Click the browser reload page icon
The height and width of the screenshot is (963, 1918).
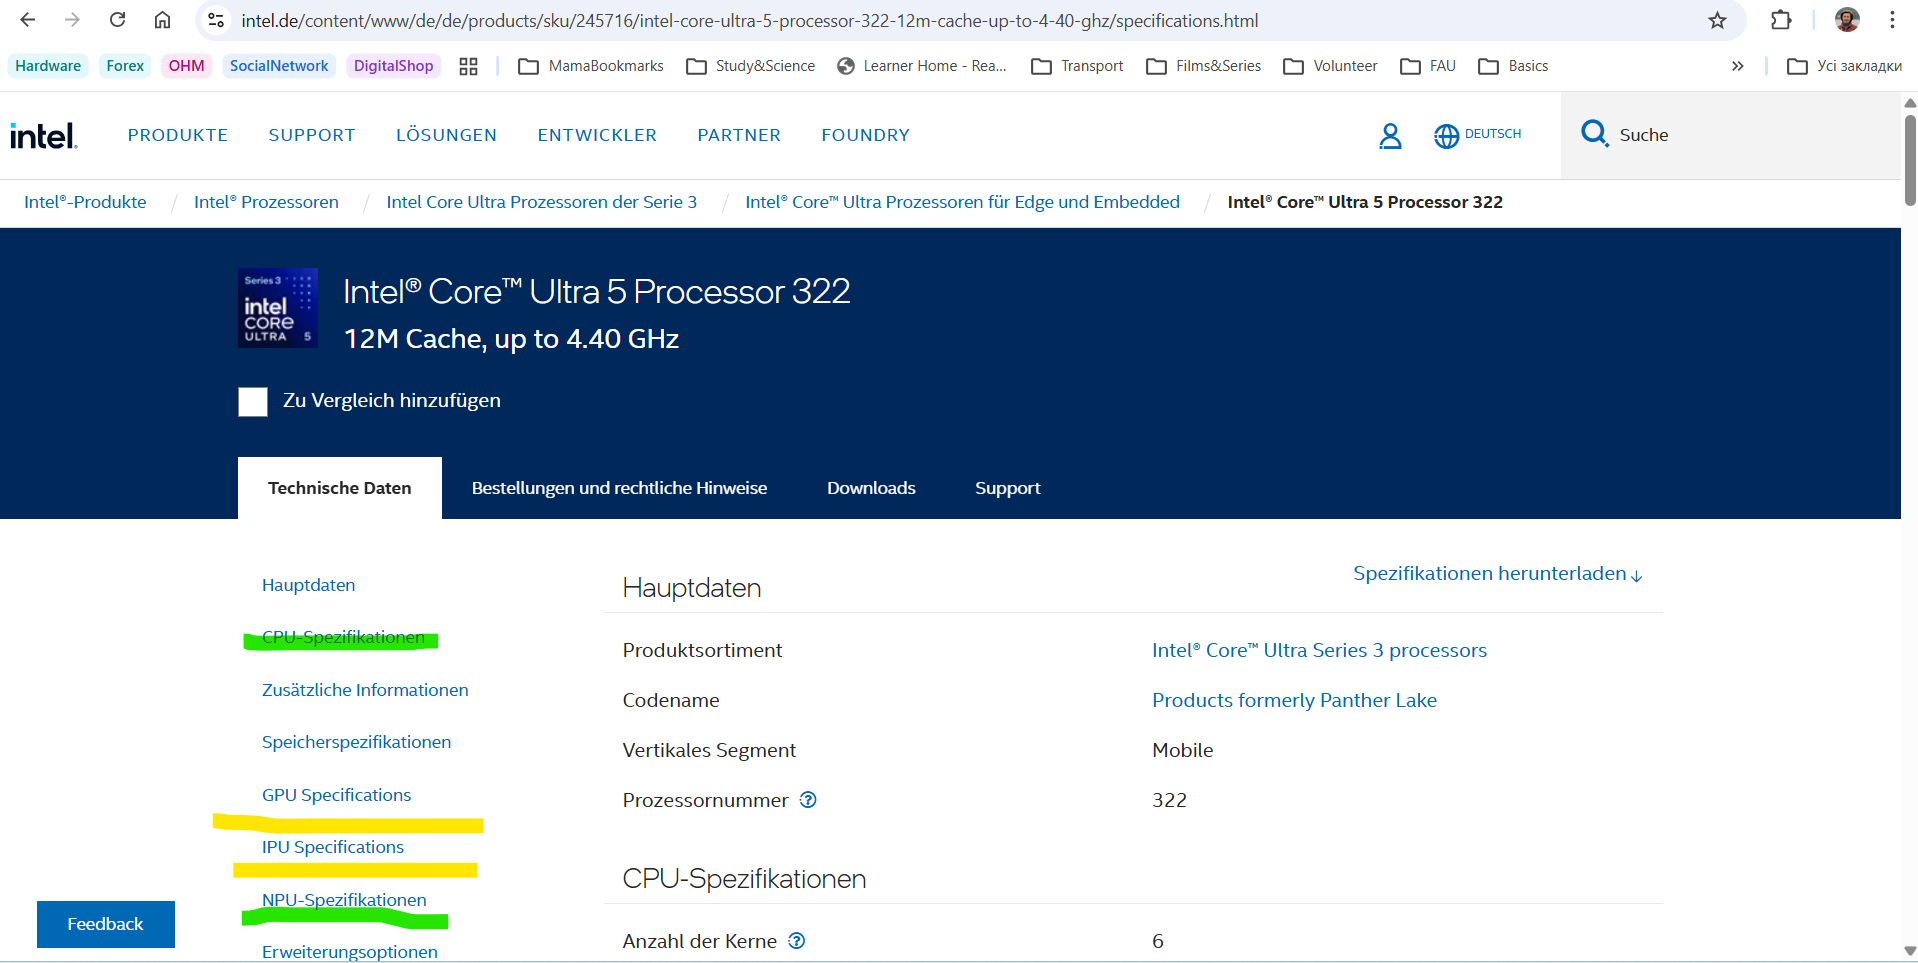pos(117,20)
